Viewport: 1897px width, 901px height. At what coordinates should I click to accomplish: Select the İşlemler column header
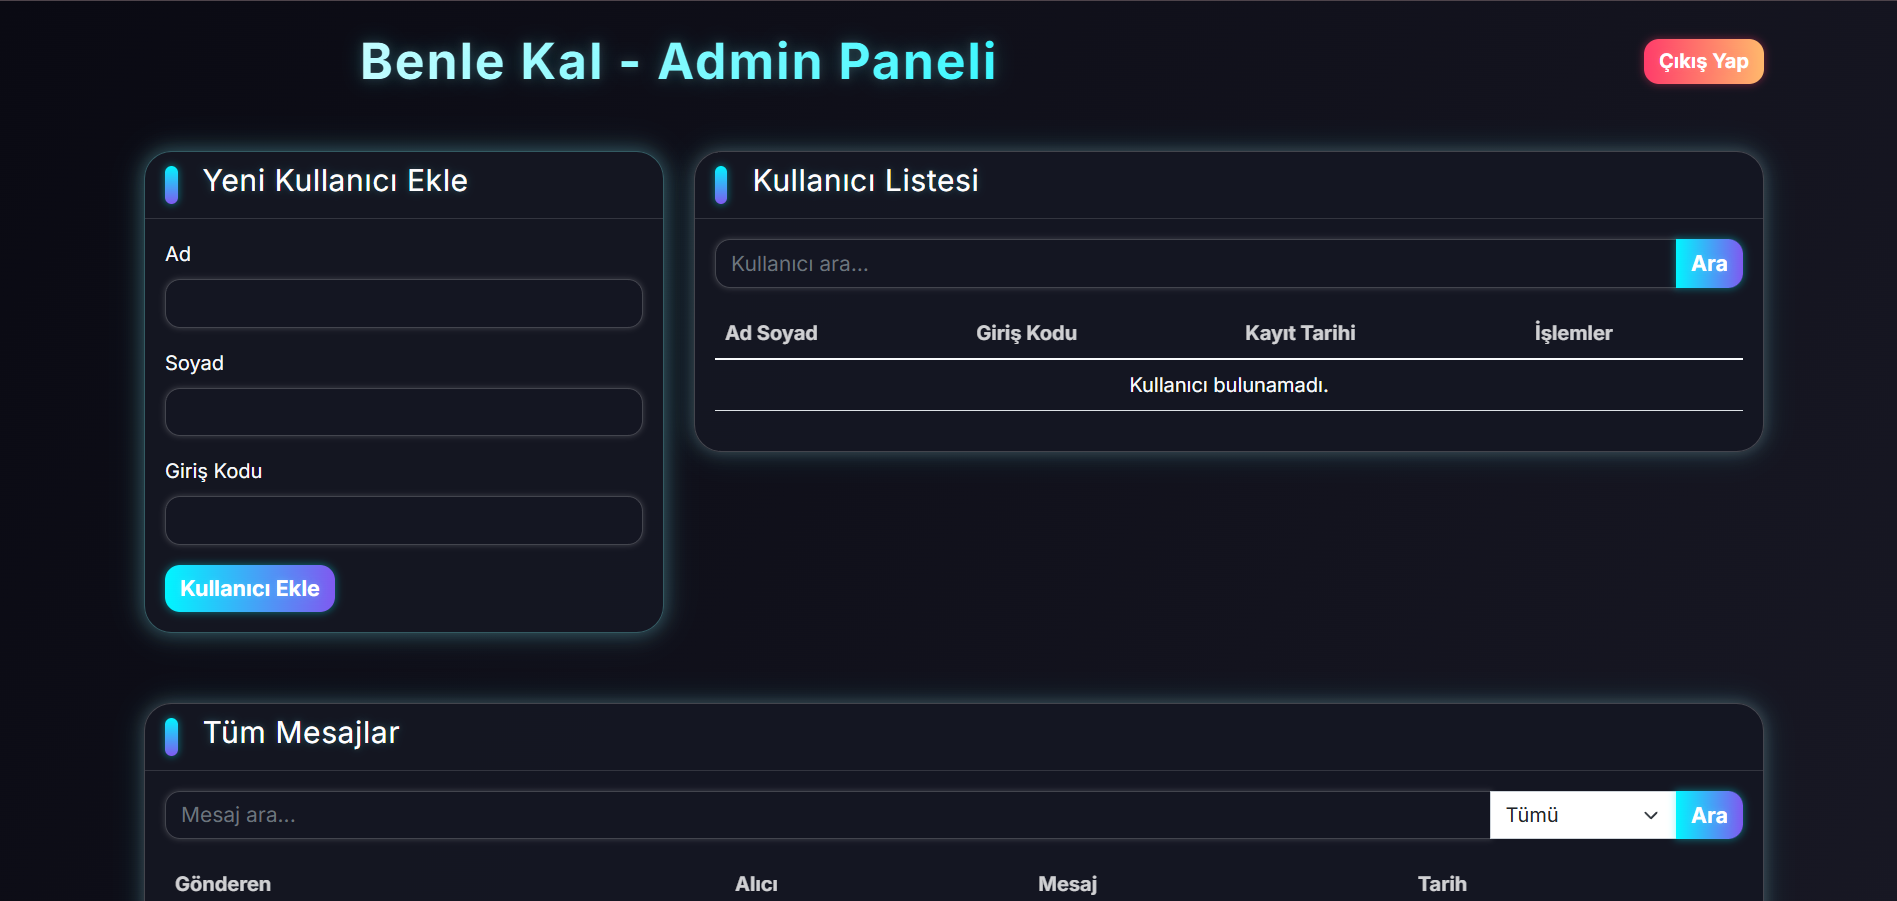1573,333
